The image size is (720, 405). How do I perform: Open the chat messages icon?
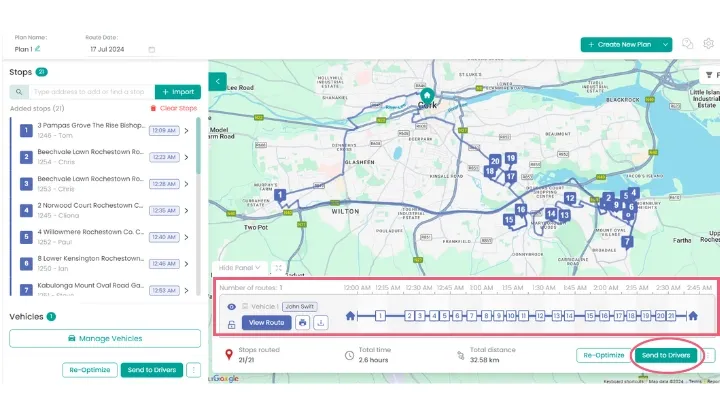tap(687, 44)
